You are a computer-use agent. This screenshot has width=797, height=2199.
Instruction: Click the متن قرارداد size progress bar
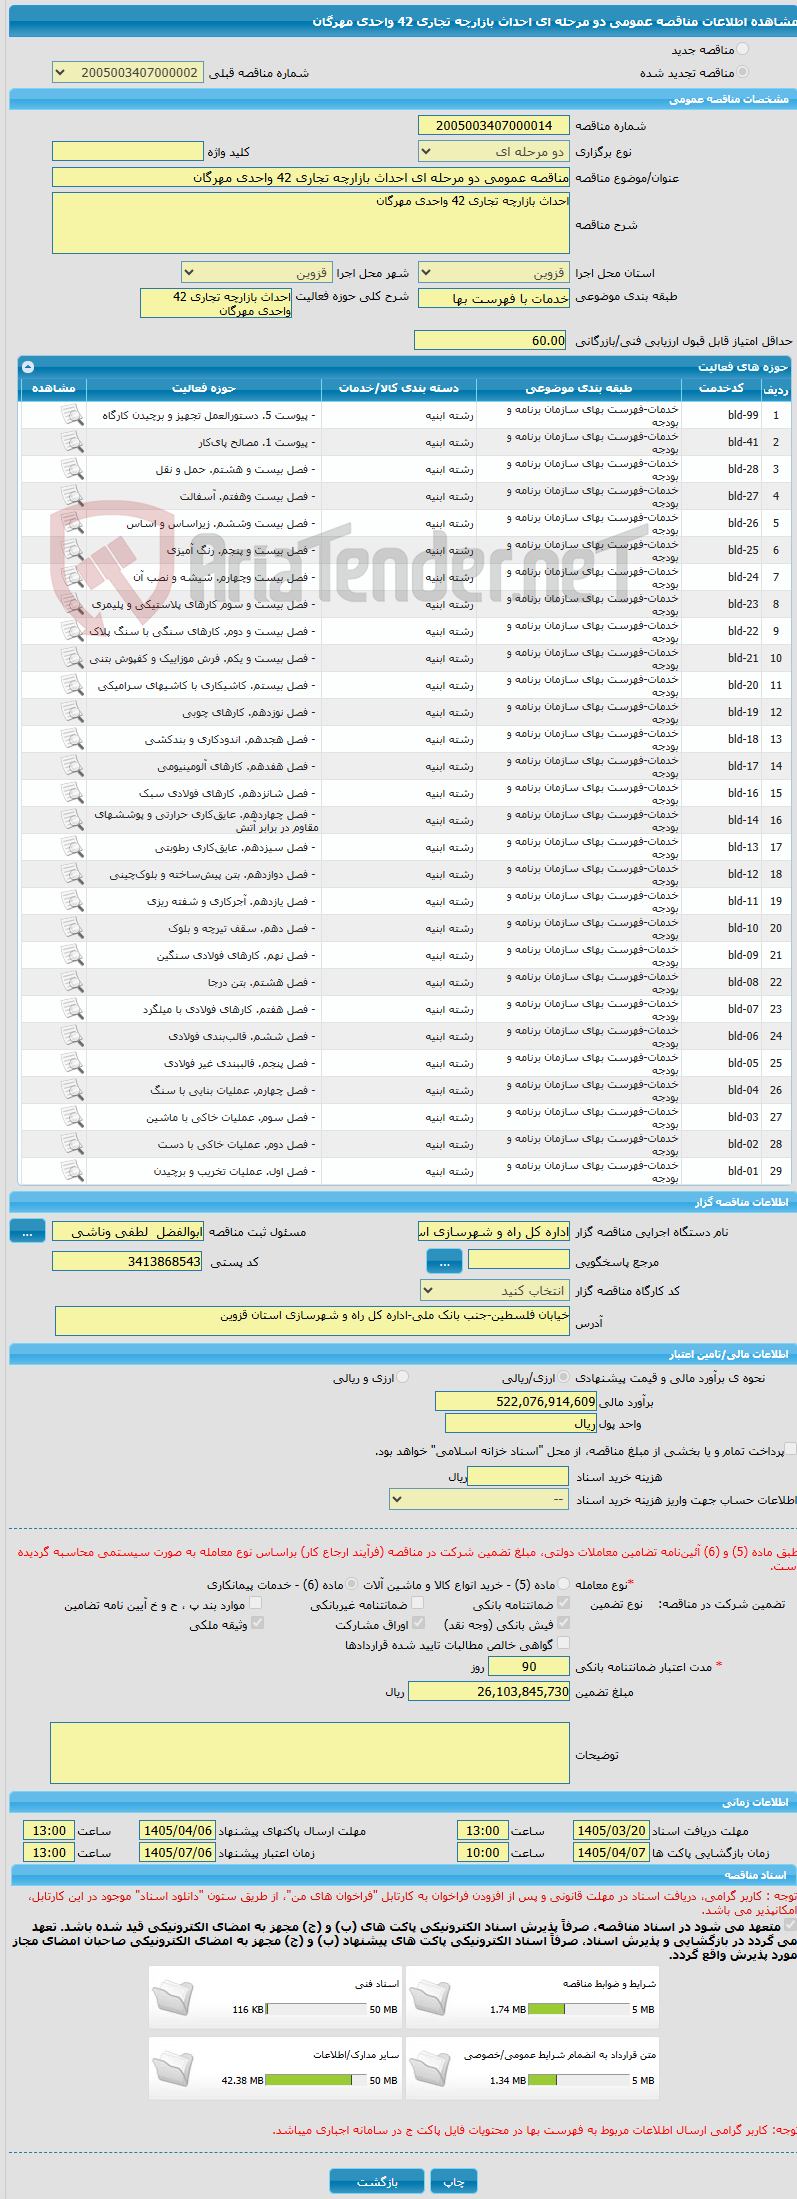tap(579, 2080)
